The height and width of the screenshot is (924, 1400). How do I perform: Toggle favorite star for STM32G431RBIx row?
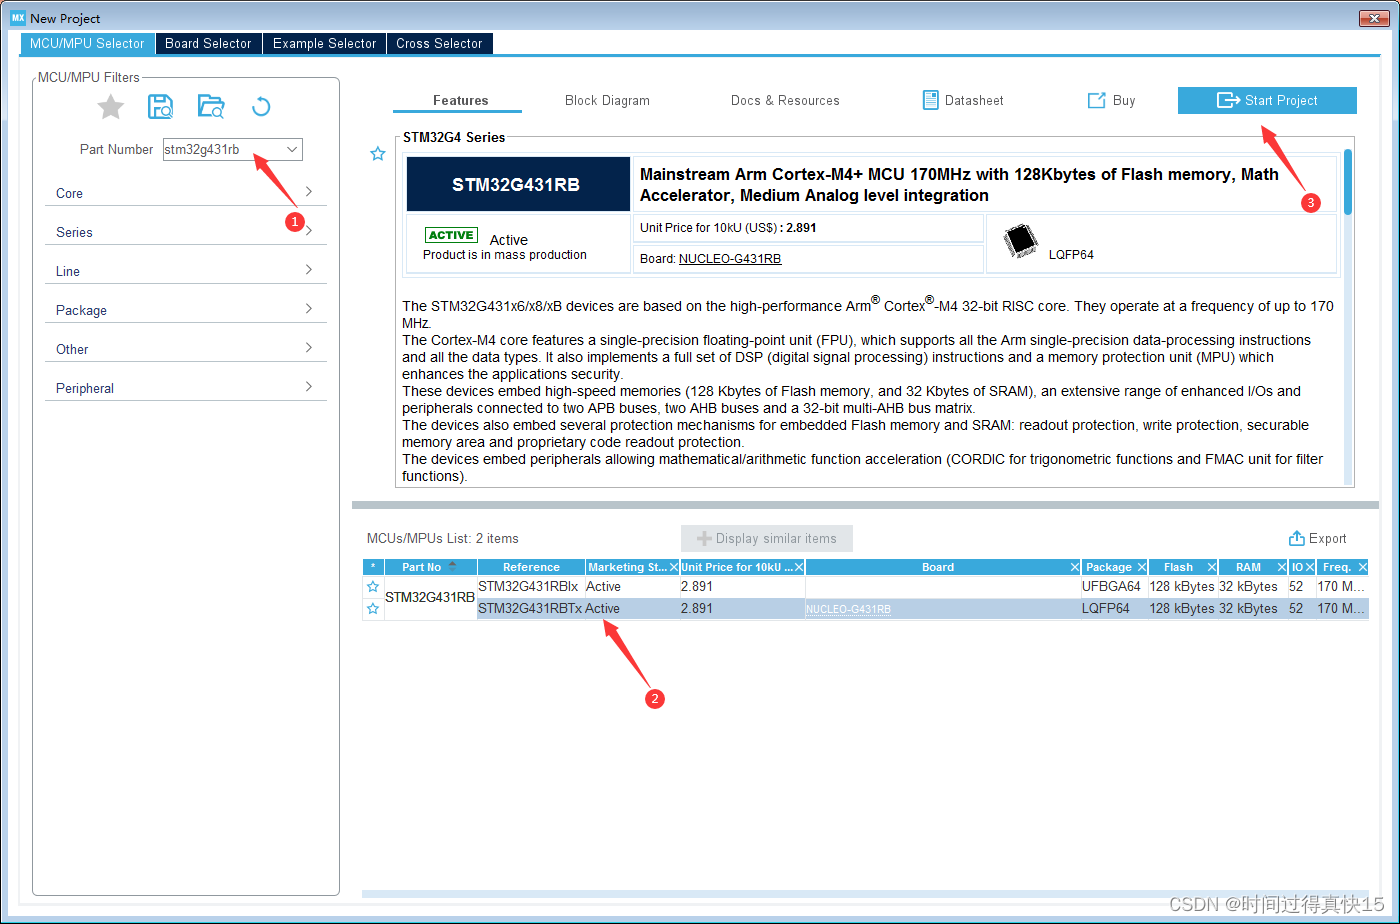(x=373, y=587)
